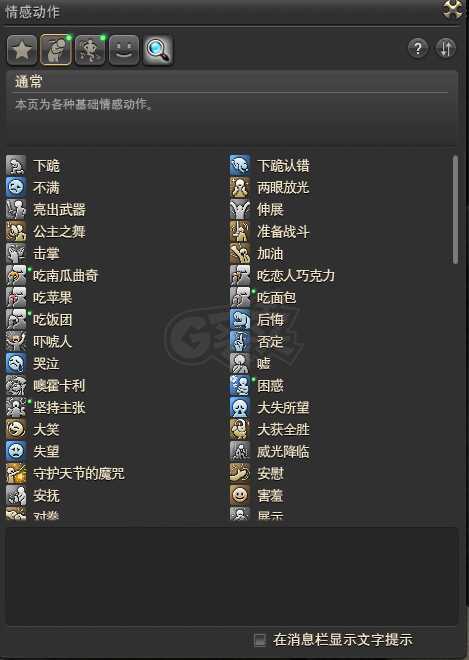Click the 守护天节的魔咒 emote entry
Image resolution: width=469 pixels, height=660 pixels.
click(x=66, y=473)
